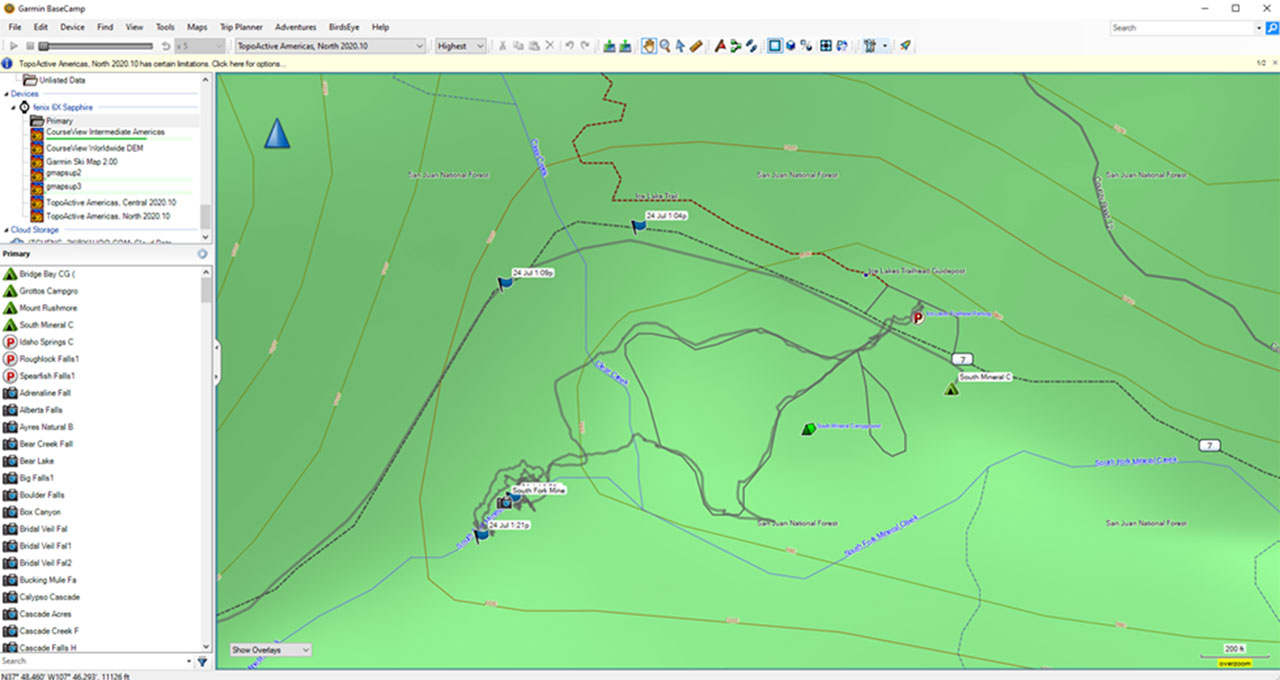The width and height of the screenshot is (1280, 680).
Task: Select Box Canyon waypoint
Action: [42, 512]
